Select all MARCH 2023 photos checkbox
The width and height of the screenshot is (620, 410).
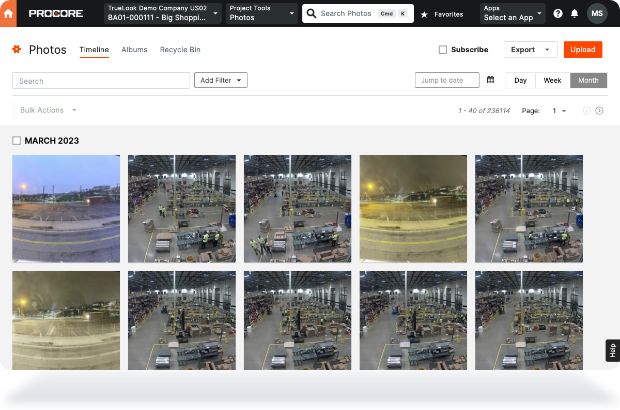tap(17, 140)
